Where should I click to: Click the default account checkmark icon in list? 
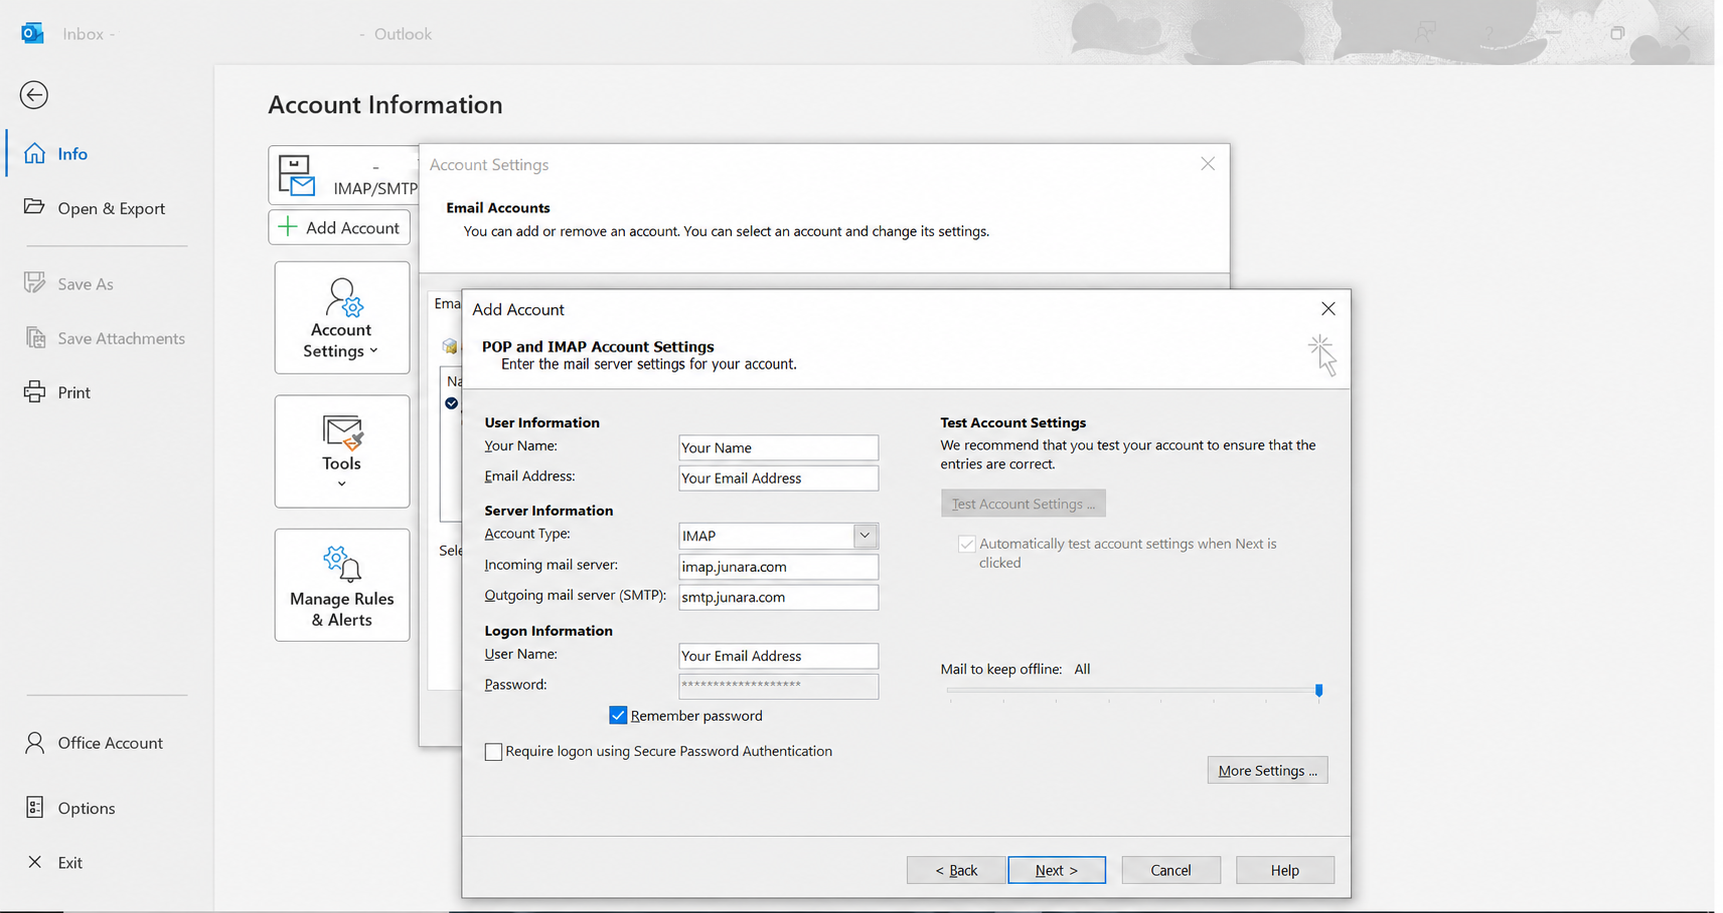tap(452, 403)
